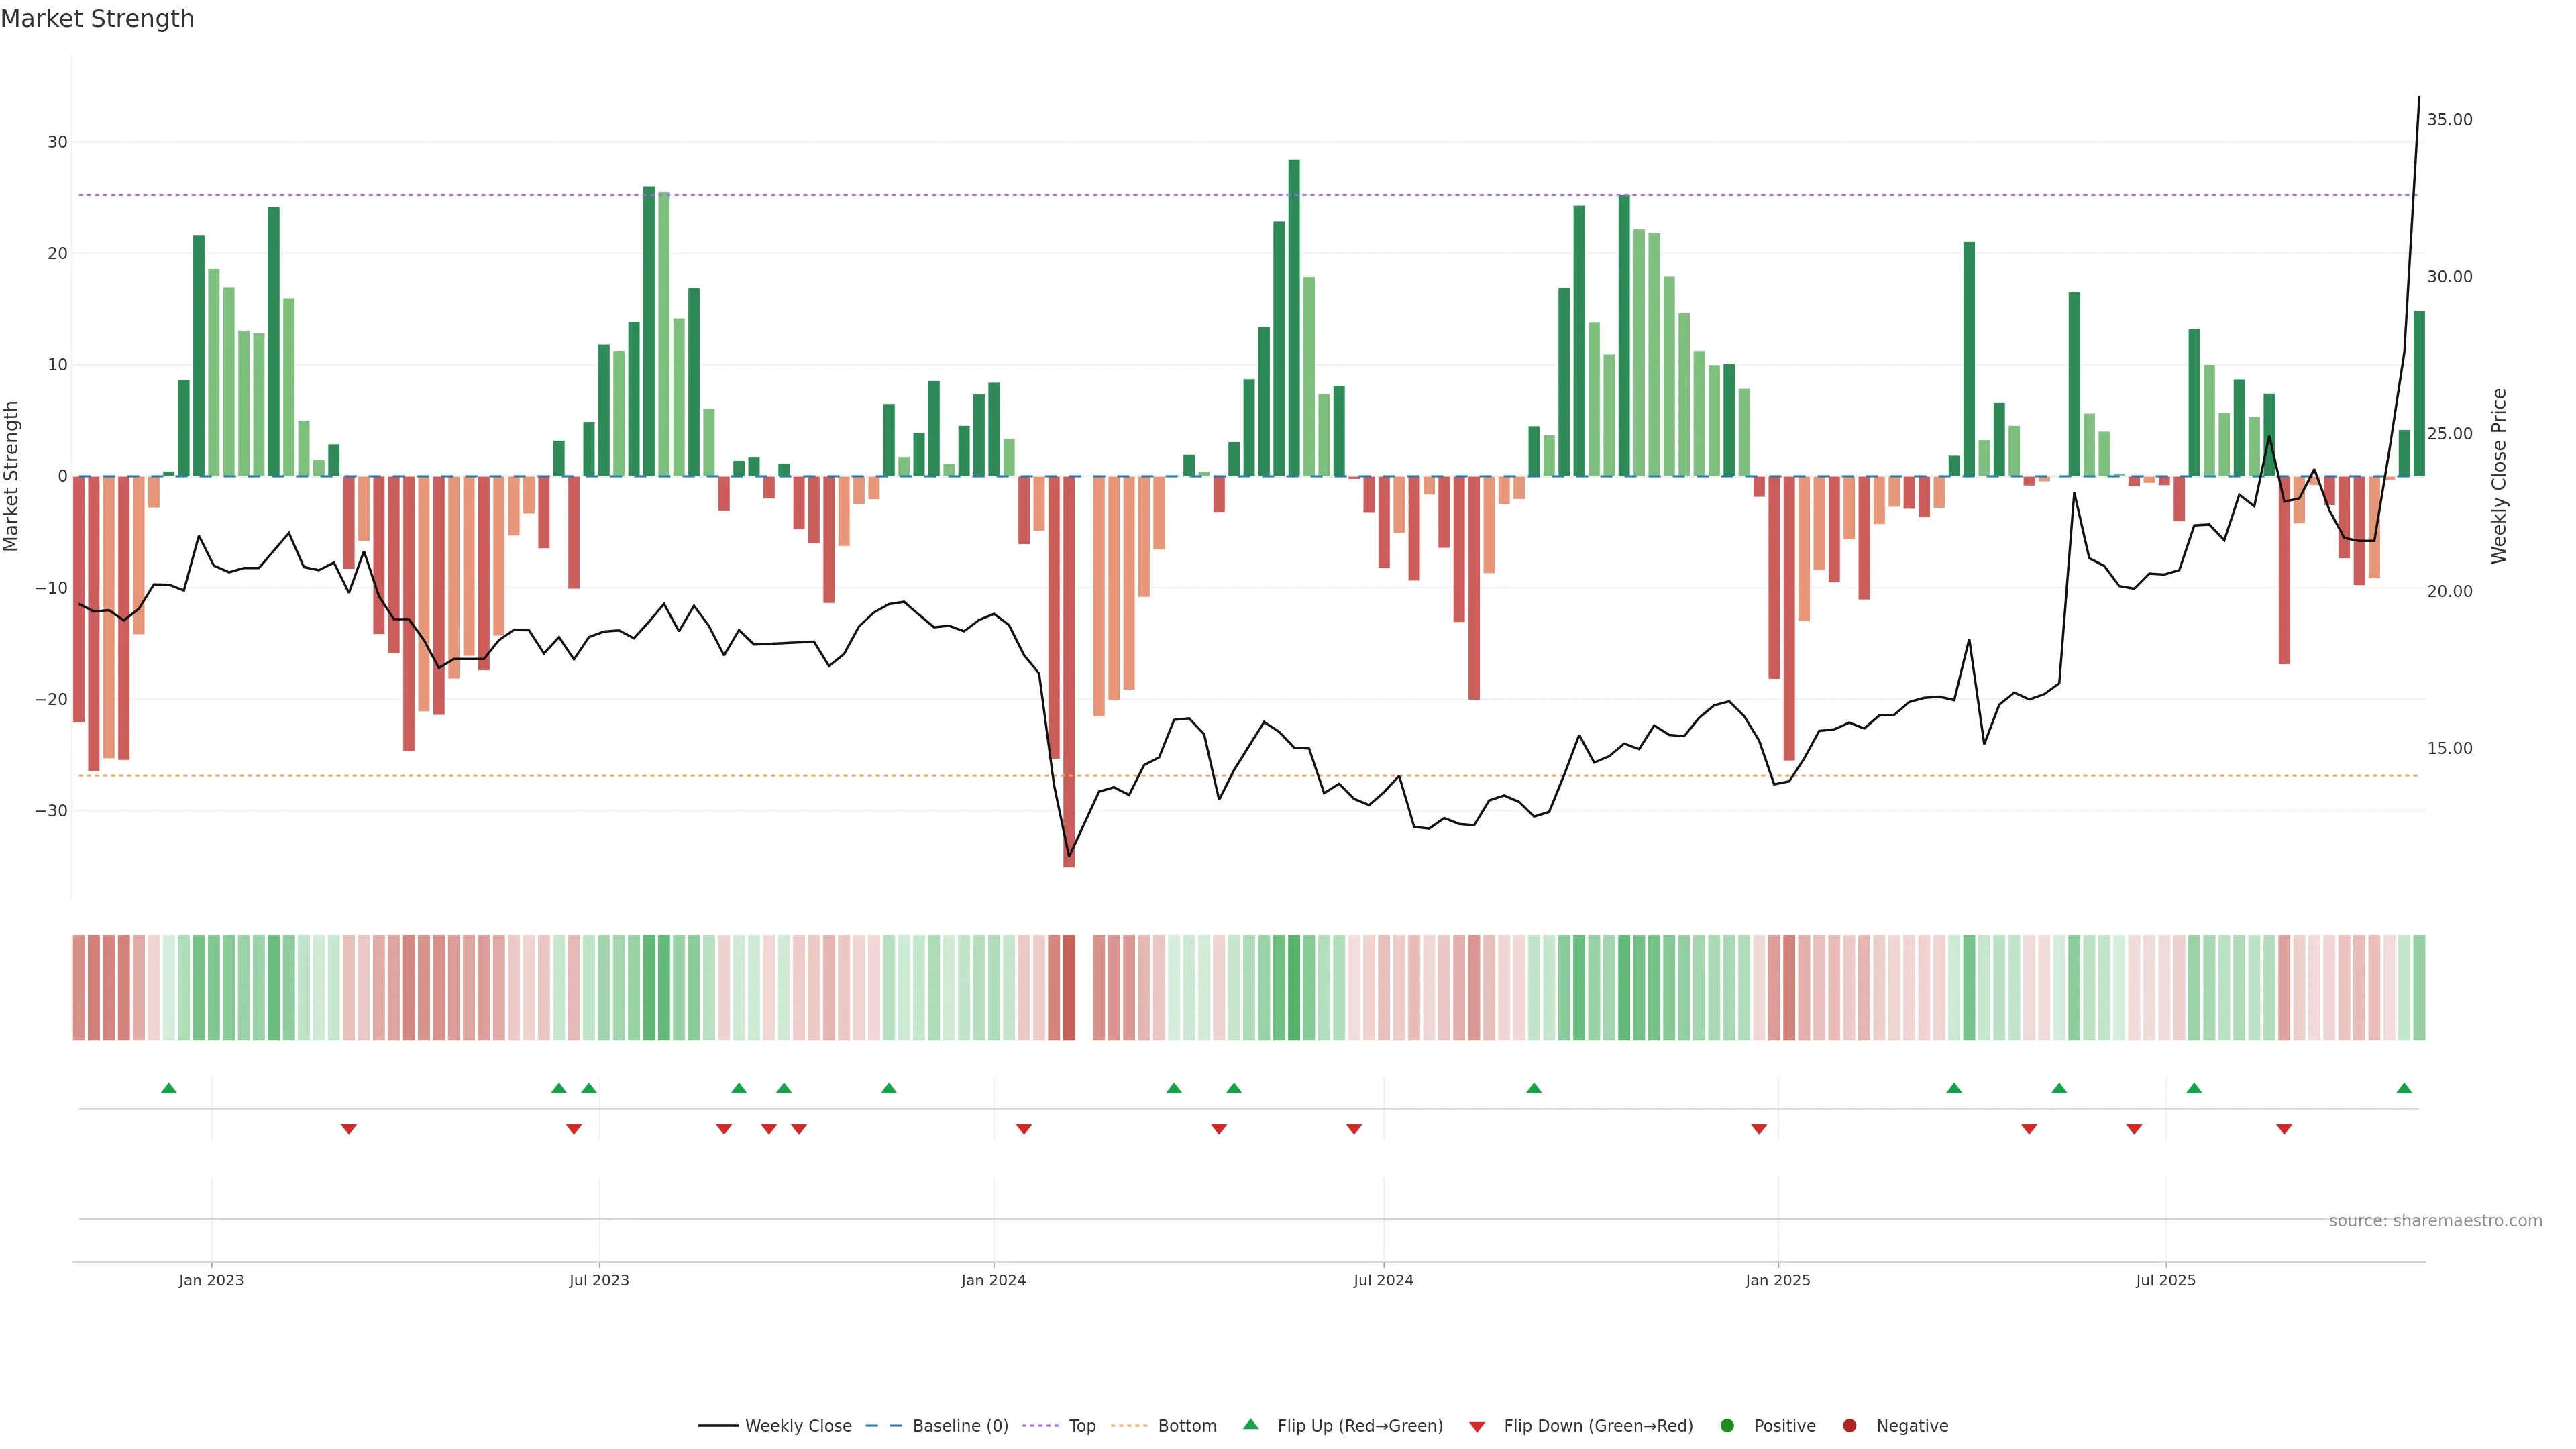Click the source: sharemaestro.com text
This screenshot has width=2576, height=1449.
point(2435,1221)
